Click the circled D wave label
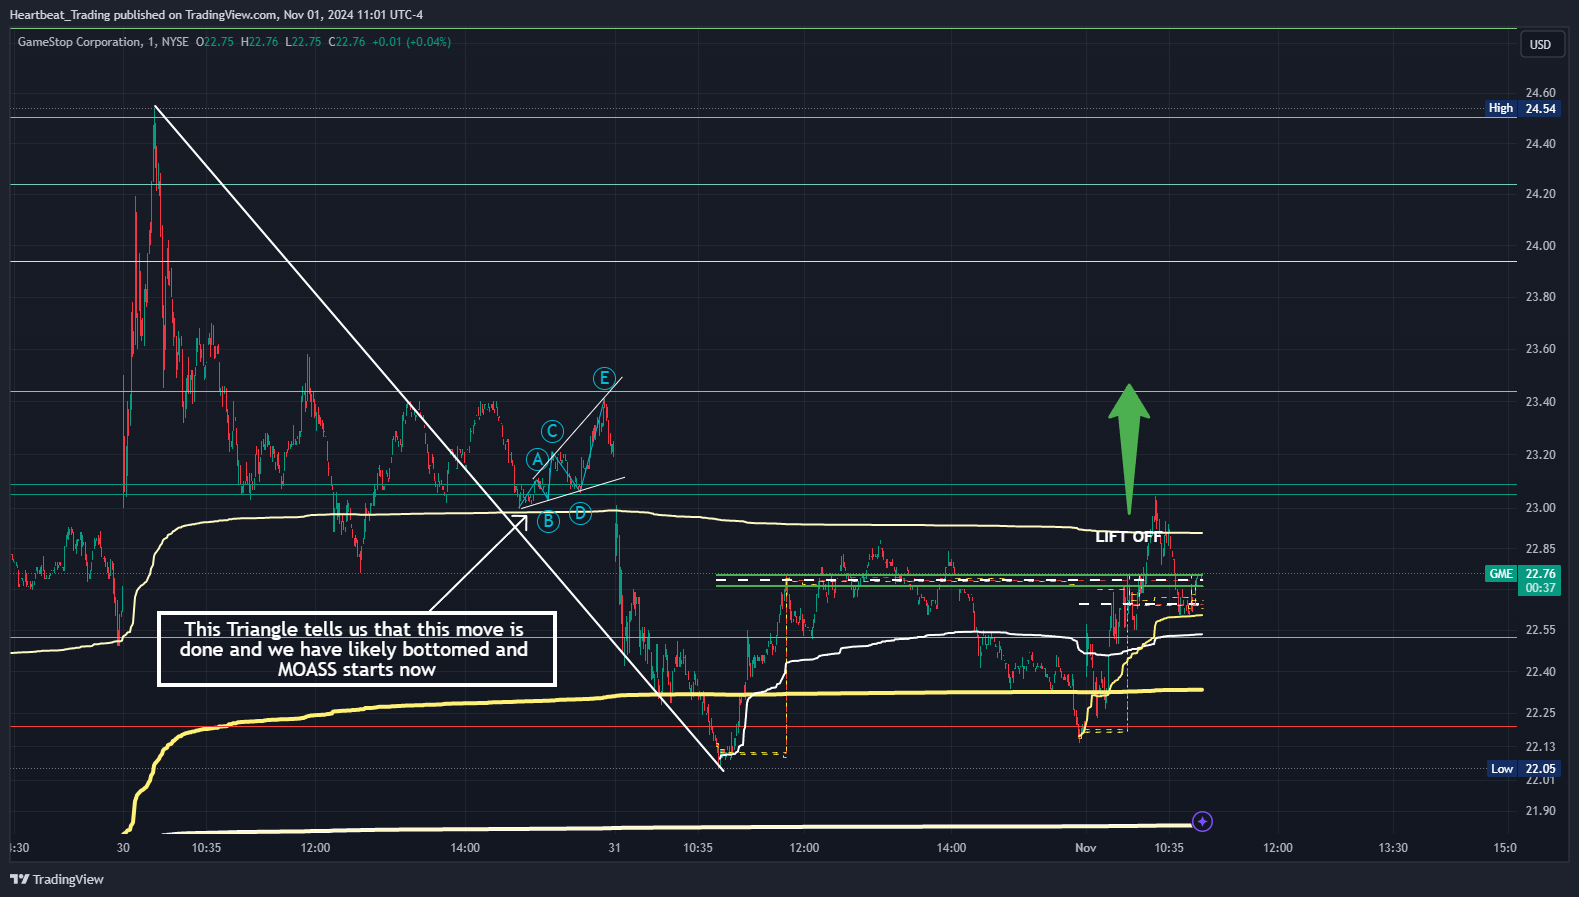This screenshot has height=897, width=1579. 581,514
